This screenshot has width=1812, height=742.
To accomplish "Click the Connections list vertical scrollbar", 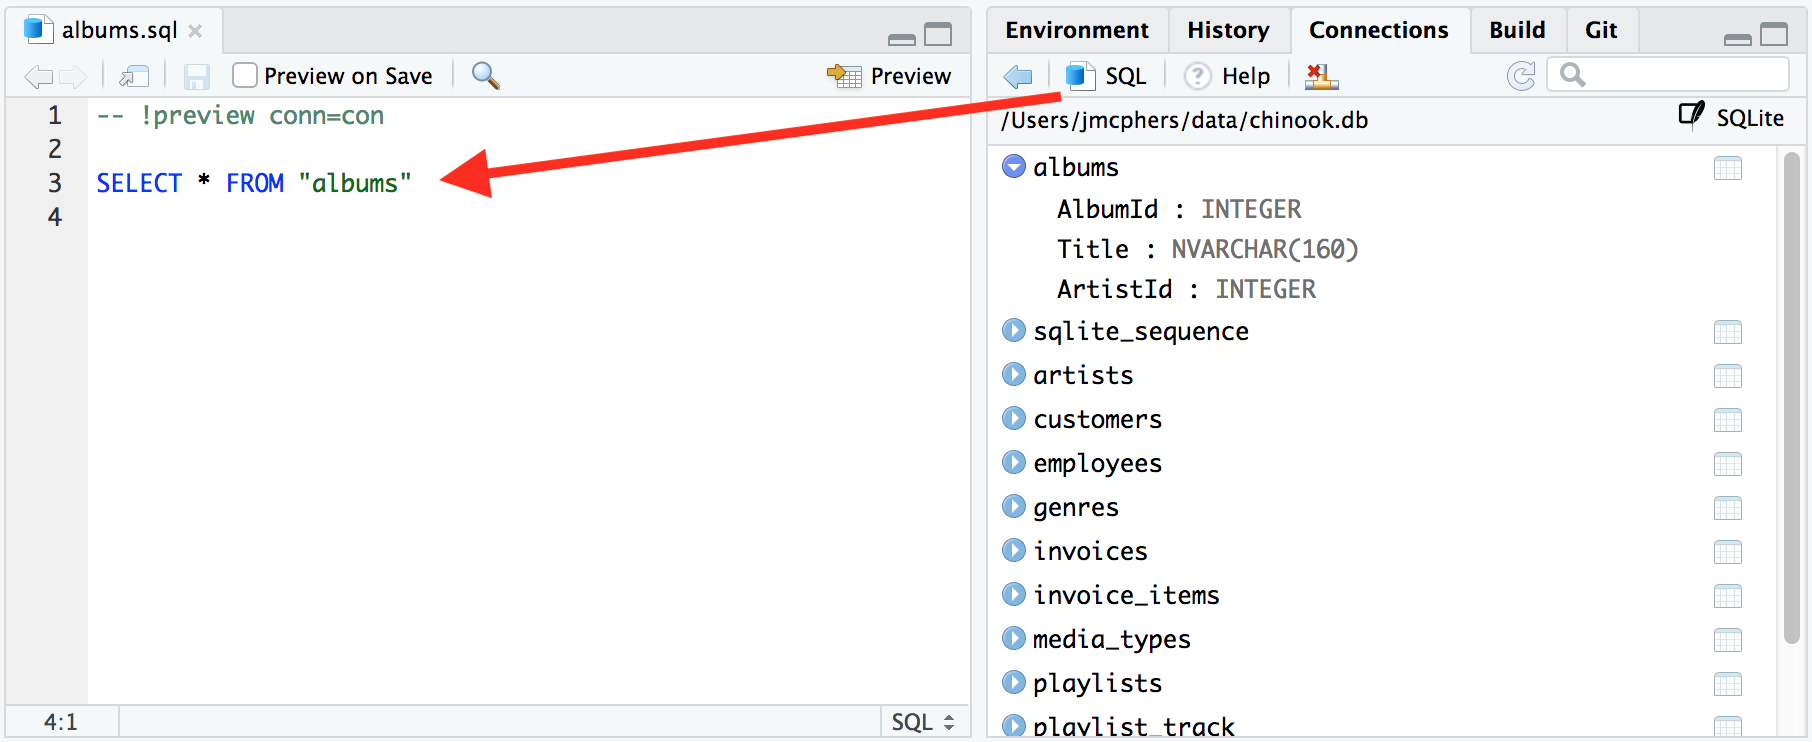I will 1791,398.
